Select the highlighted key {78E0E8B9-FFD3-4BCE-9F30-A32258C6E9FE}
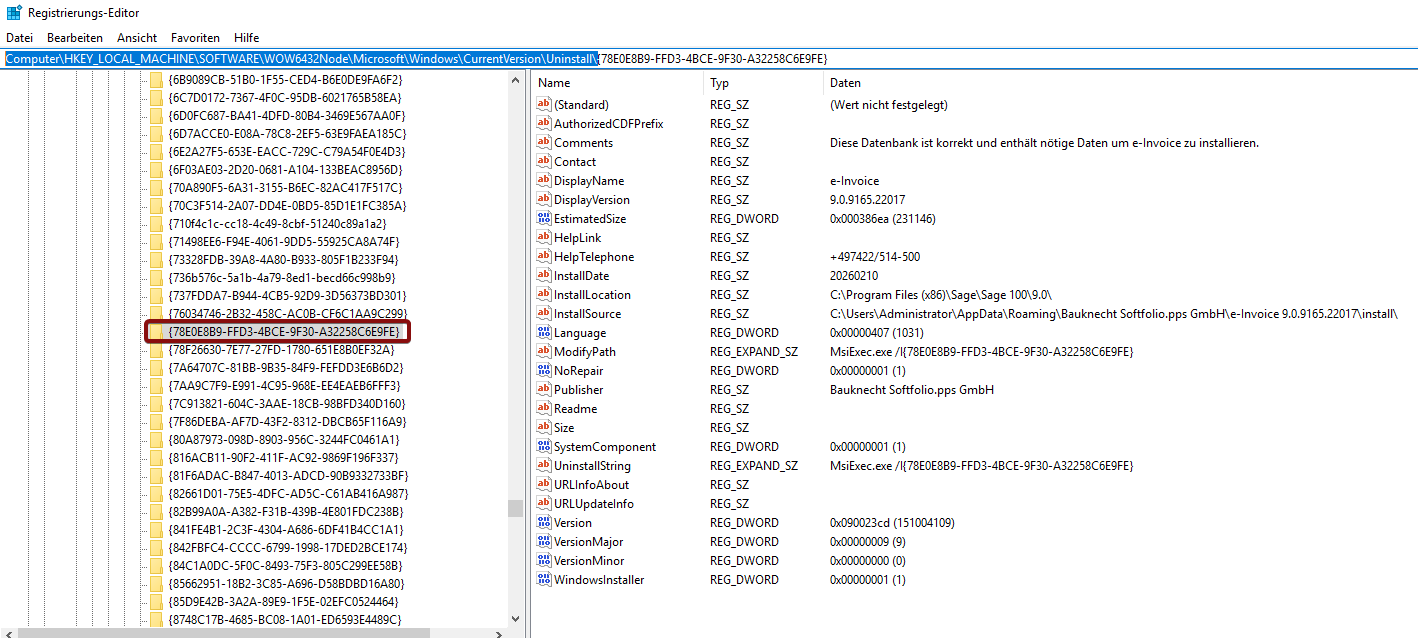Image resolution: width=1418 pixels, height=638 pixels. [284, 331]
